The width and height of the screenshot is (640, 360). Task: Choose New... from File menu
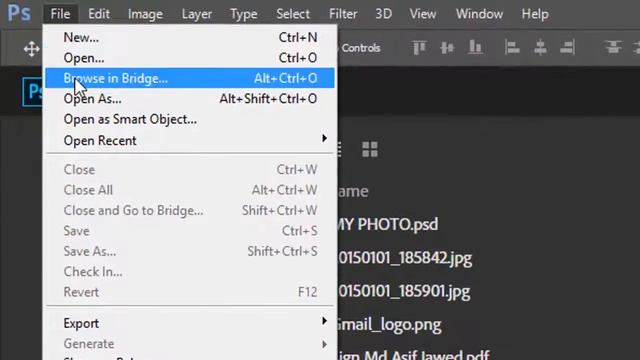190,38
